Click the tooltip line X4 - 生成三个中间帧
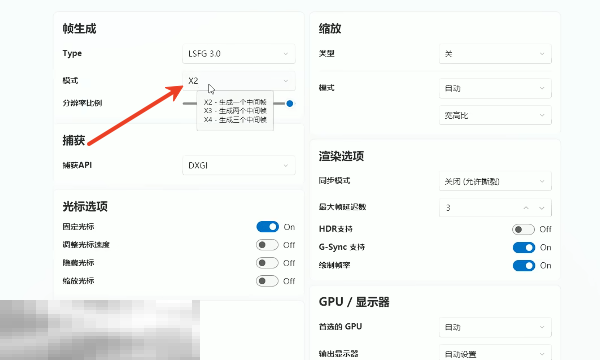600x360 pixels. (x=235, y=120)
